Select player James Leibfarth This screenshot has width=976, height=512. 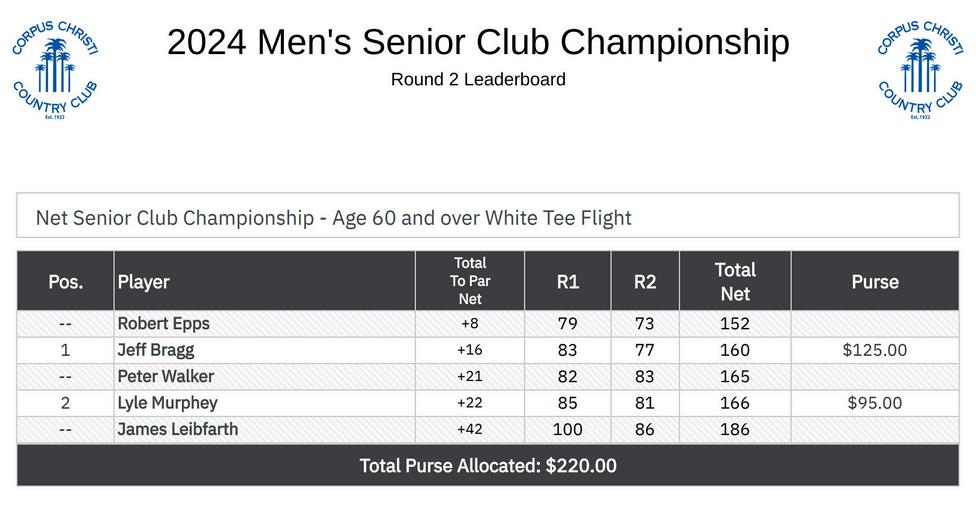178,430
